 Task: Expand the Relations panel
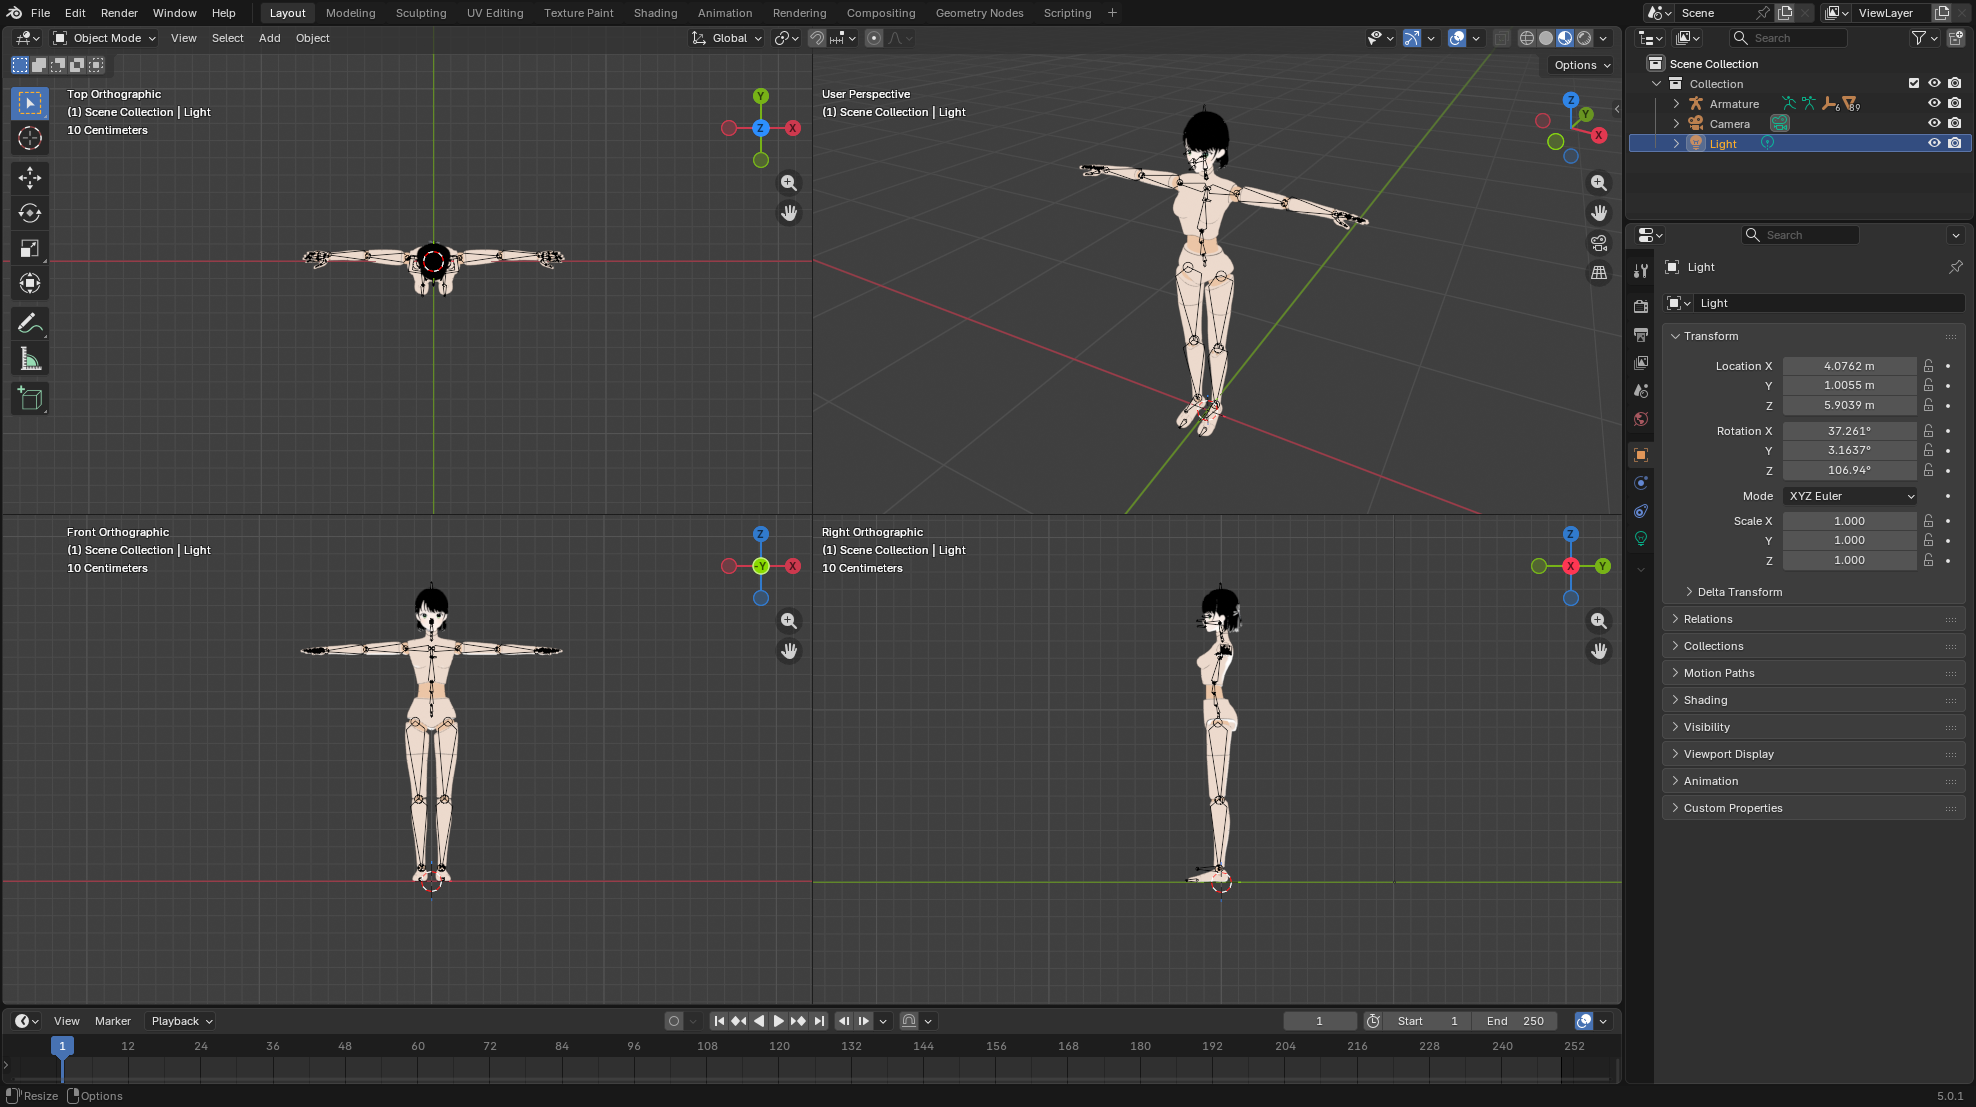(x=1708, y=619)
